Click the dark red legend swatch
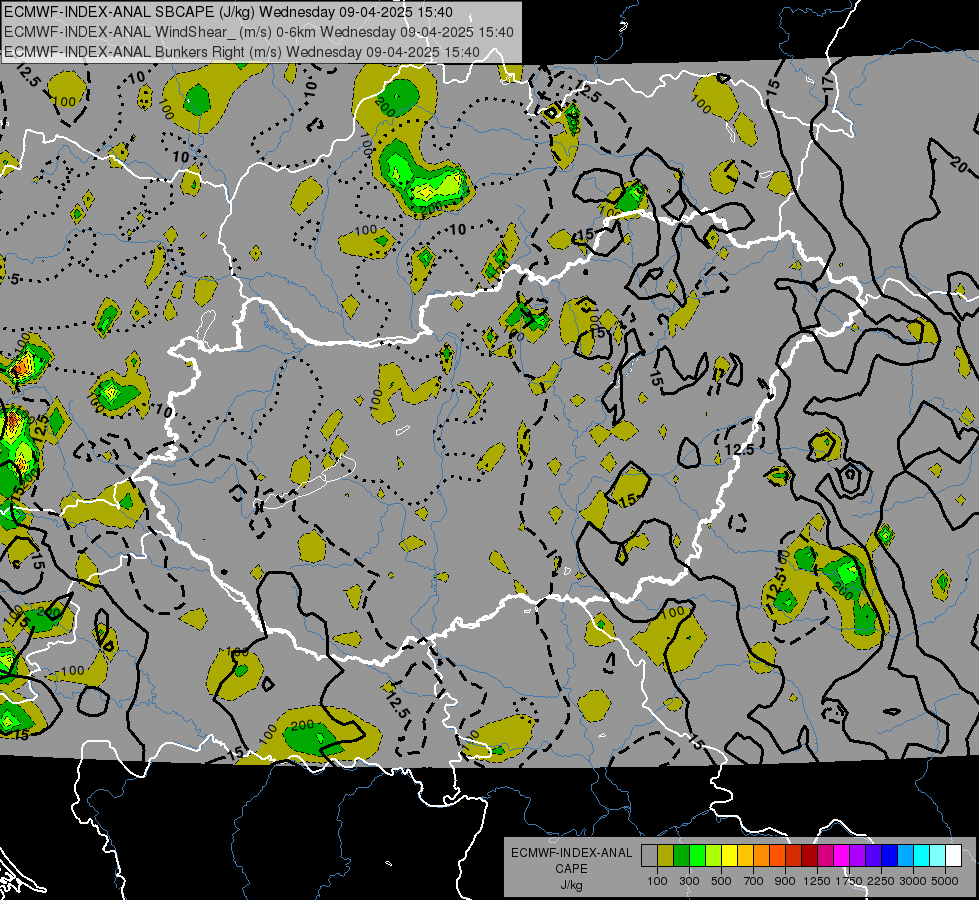 click(x=810, y=856)
